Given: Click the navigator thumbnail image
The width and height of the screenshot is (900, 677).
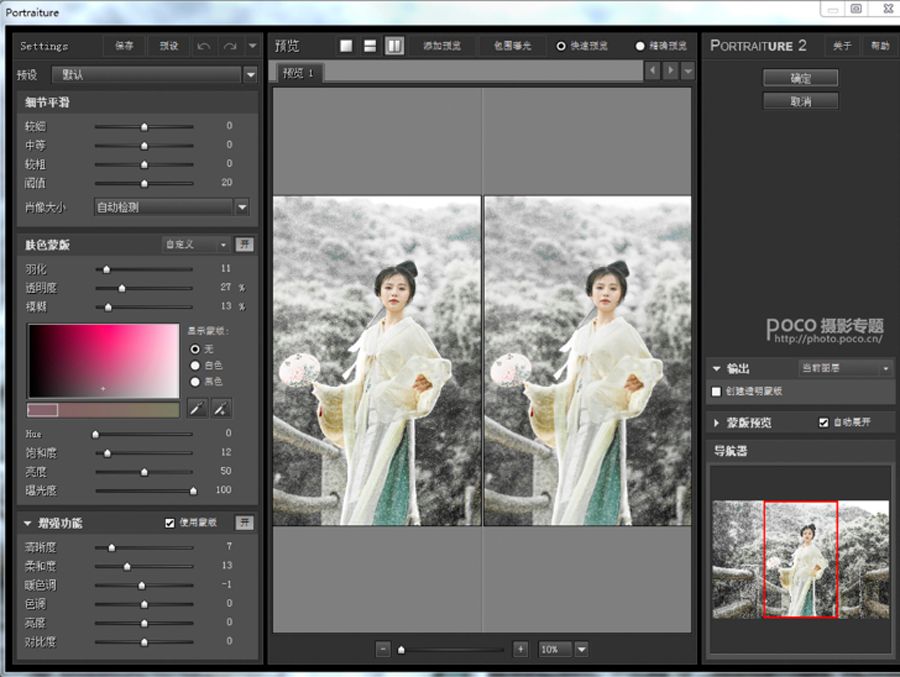Looking at the screenshot, I should pyautogui.click(x=801, y=559).
